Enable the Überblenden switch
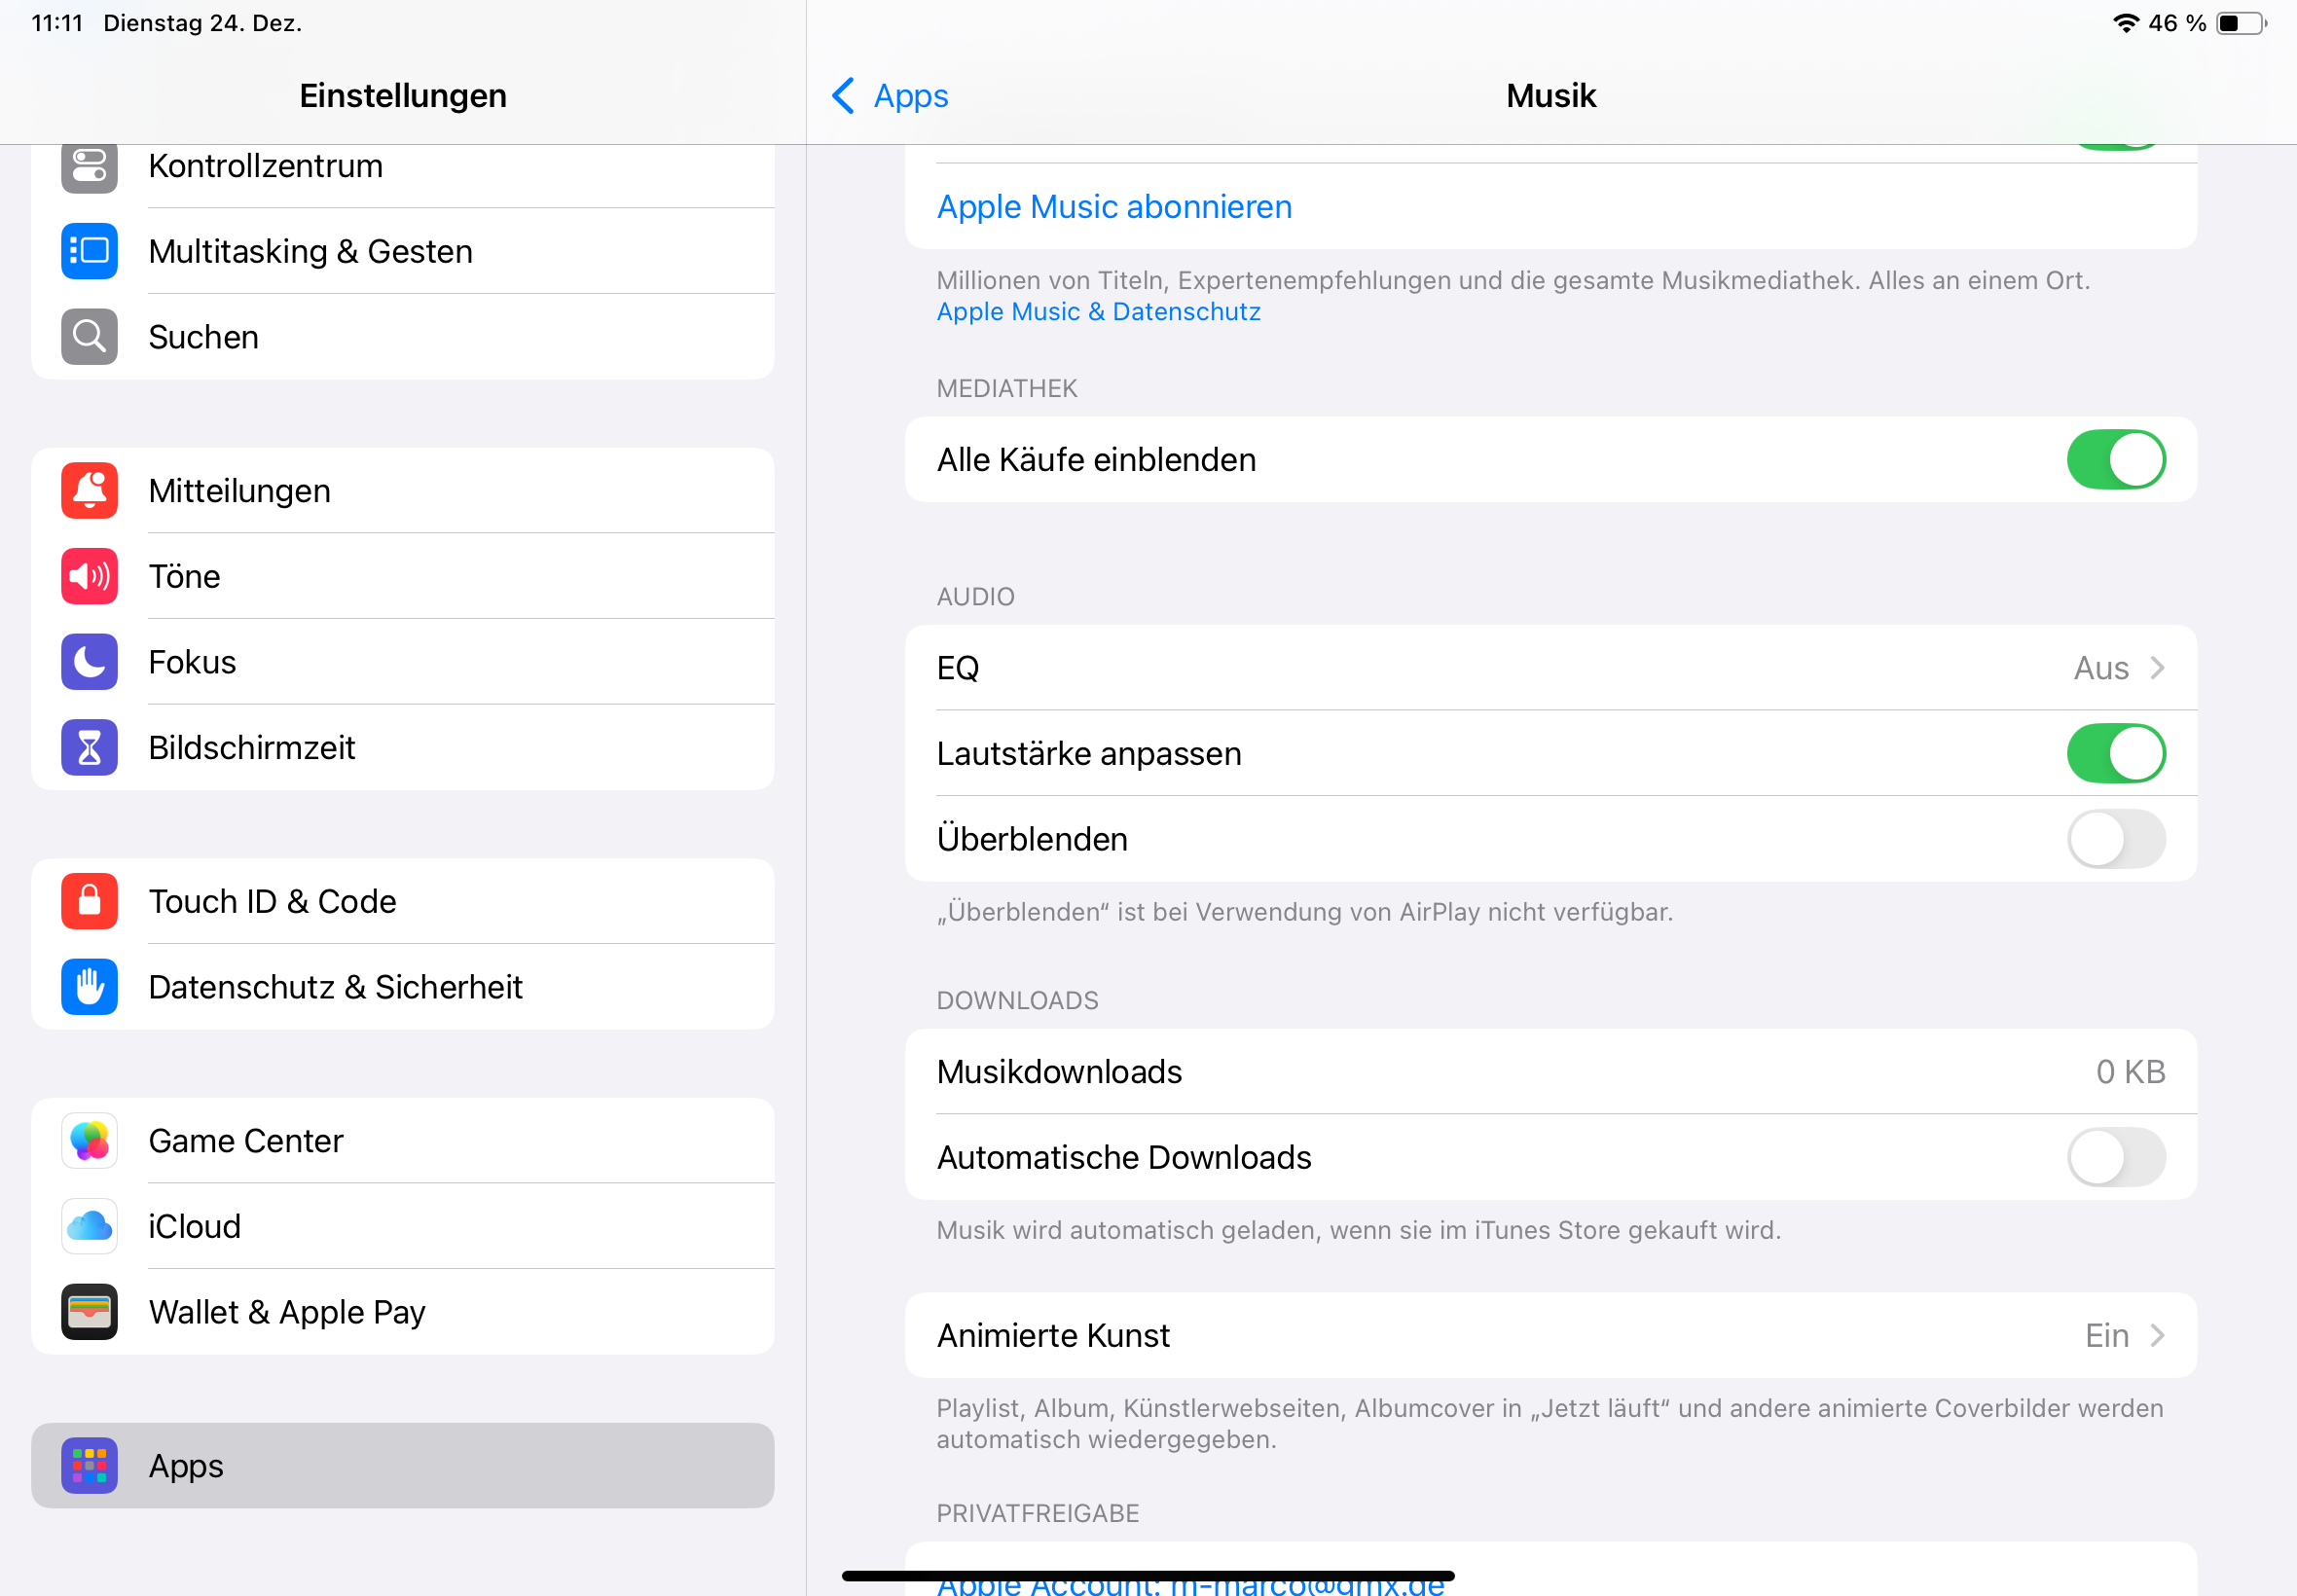The height and width of the screenshot is (1596, 2297). (x=2115, y=839)
